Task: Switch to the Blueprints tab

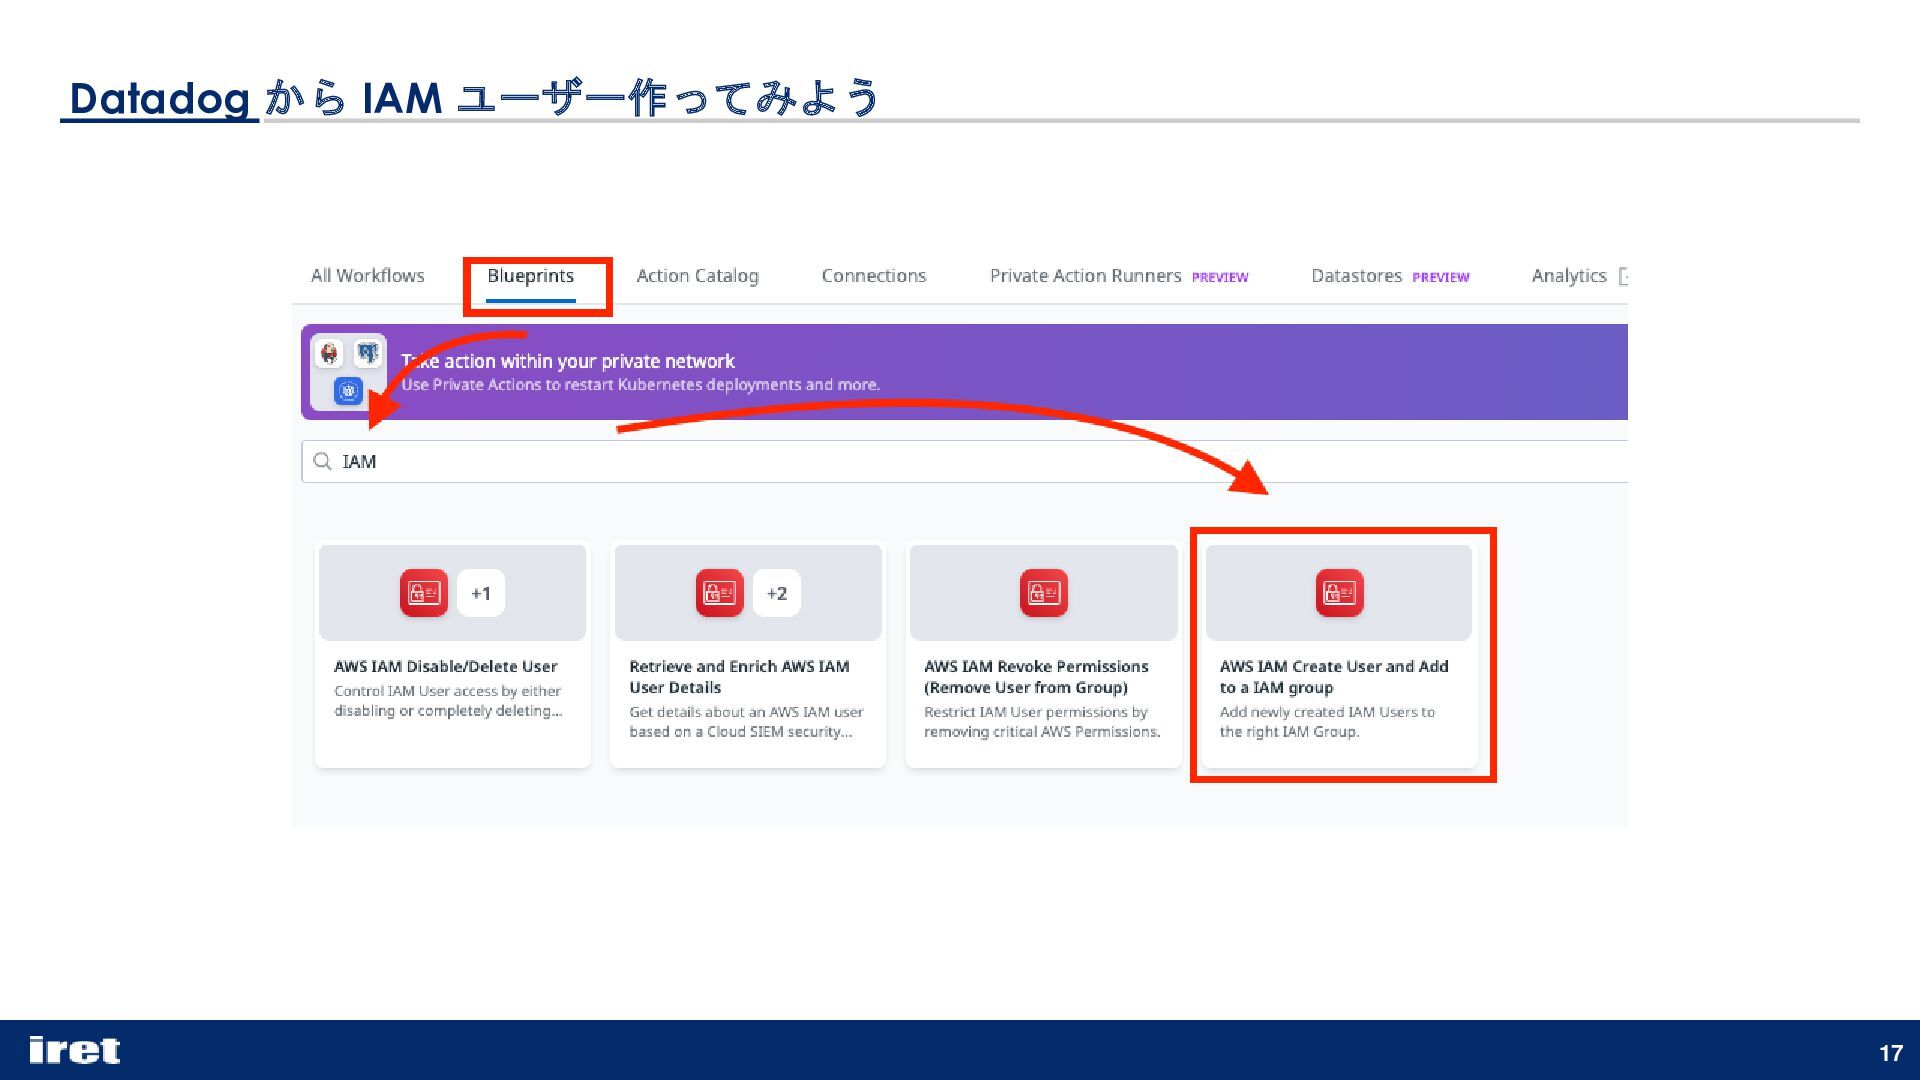Action: coord(530,276)
